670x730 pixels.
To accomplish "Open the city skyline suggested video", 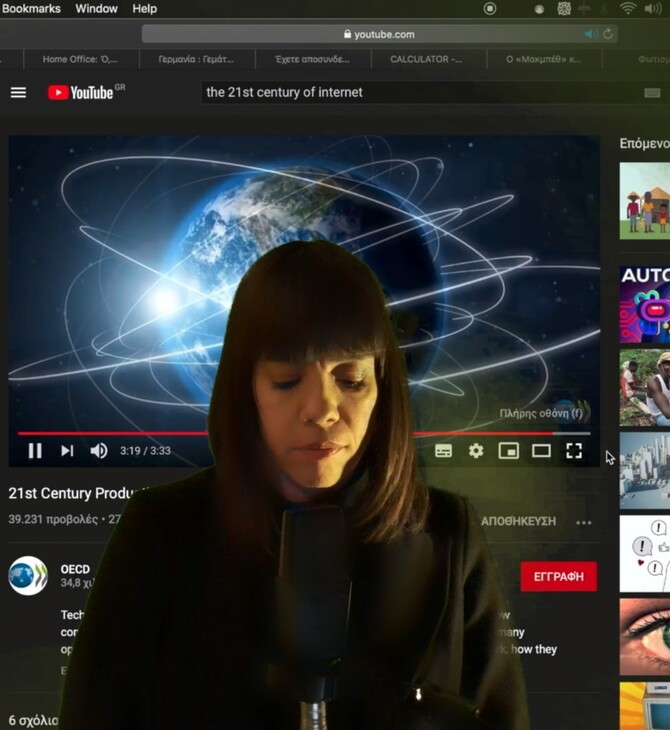I will click(x=644, y=471).
